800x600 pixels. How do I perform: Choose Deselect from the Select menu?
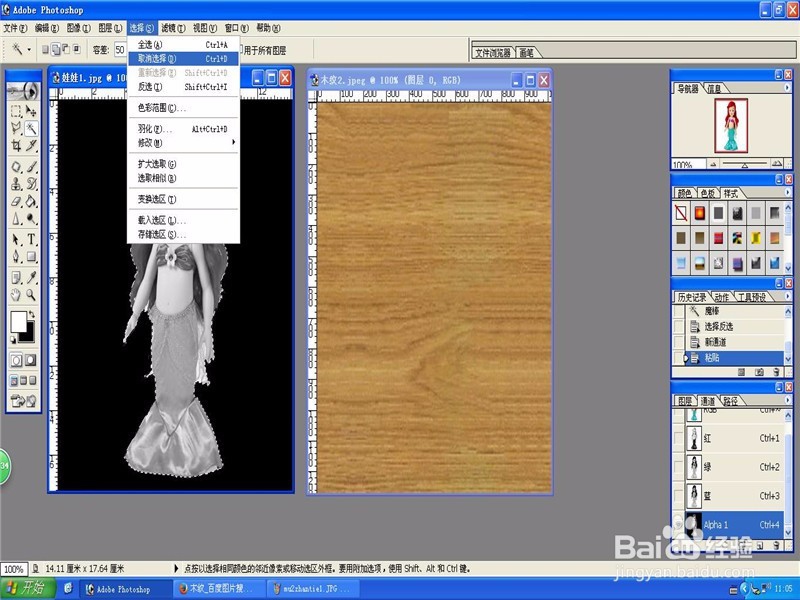click(183, 59)
